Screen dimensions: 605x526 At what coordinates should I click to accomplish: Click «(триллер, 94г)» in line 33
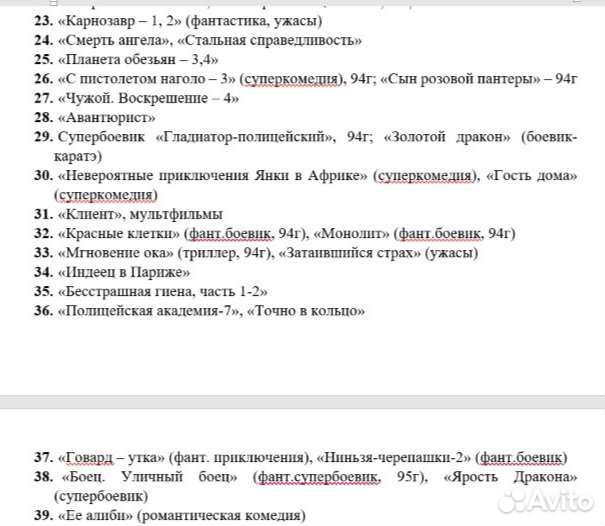click(226, 253)
